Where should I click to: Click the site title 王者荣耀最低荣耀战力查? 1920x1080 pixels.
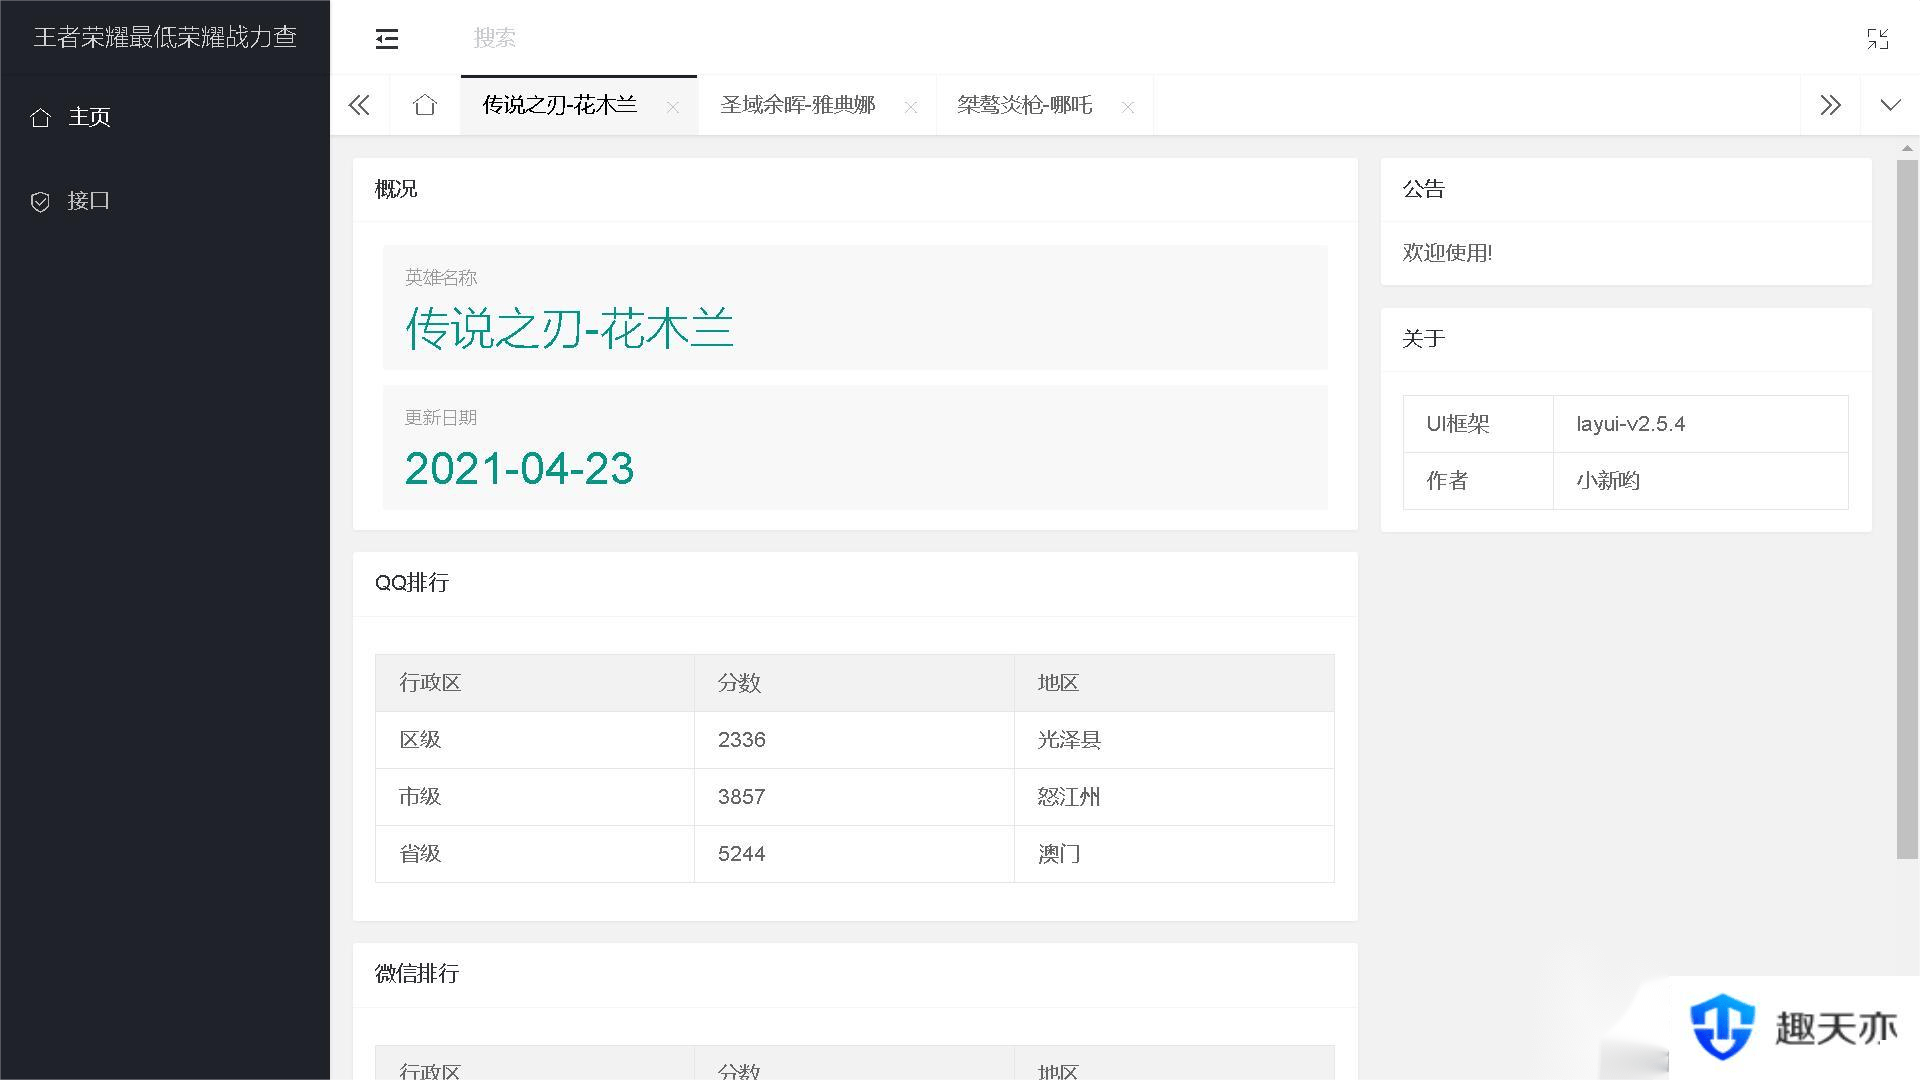point(165,37)
